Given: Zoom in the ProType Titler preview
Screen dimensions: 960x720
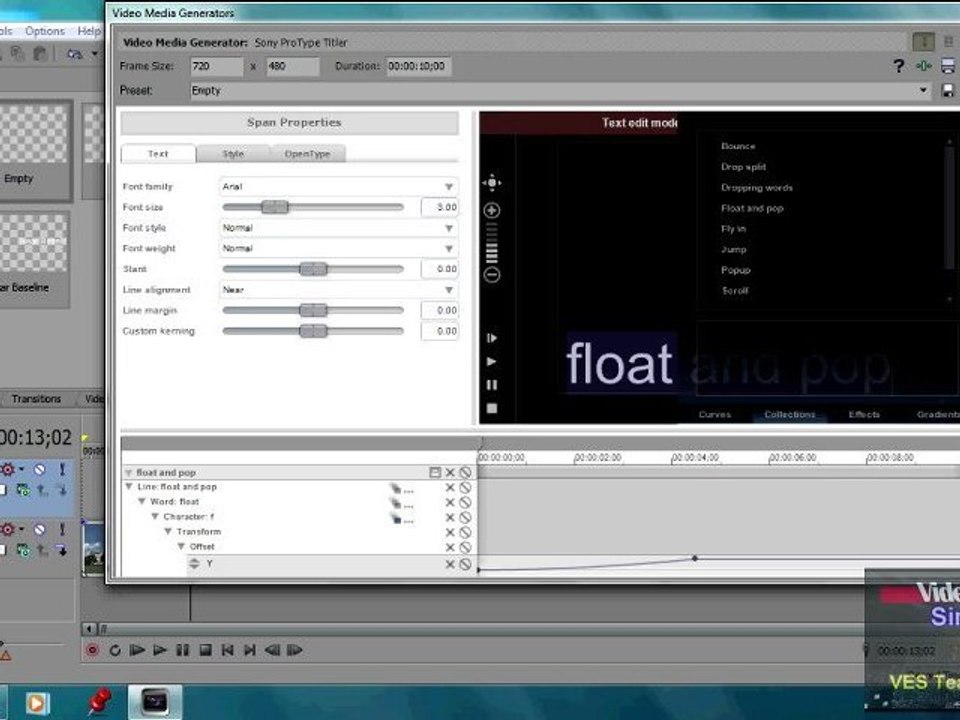Looking at the screenshot, I should (x=492, y=211).
